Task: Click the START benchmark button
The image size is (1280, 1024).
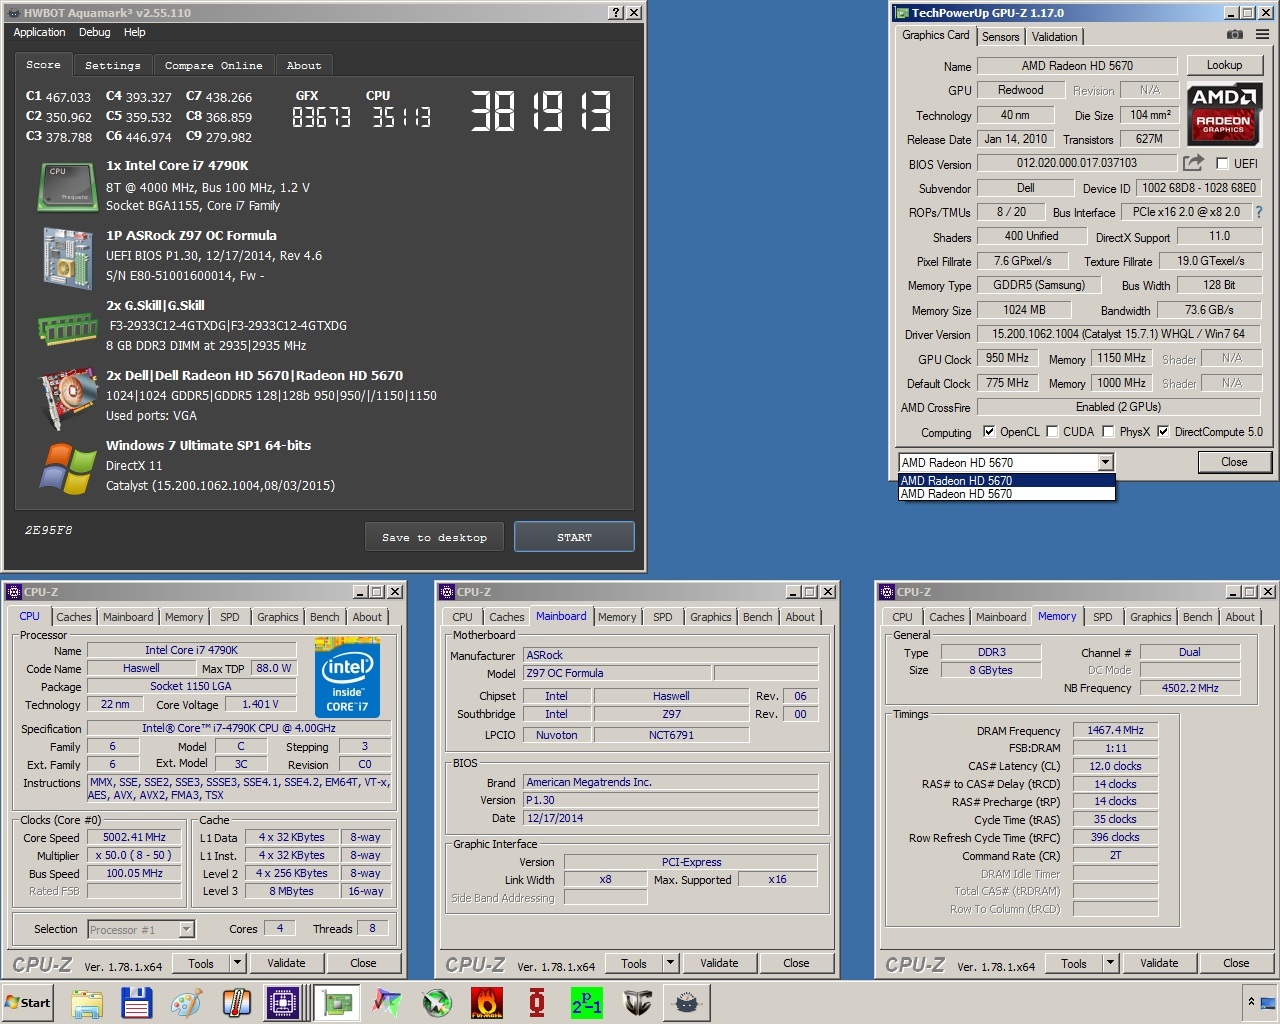Action: (574, 537)
